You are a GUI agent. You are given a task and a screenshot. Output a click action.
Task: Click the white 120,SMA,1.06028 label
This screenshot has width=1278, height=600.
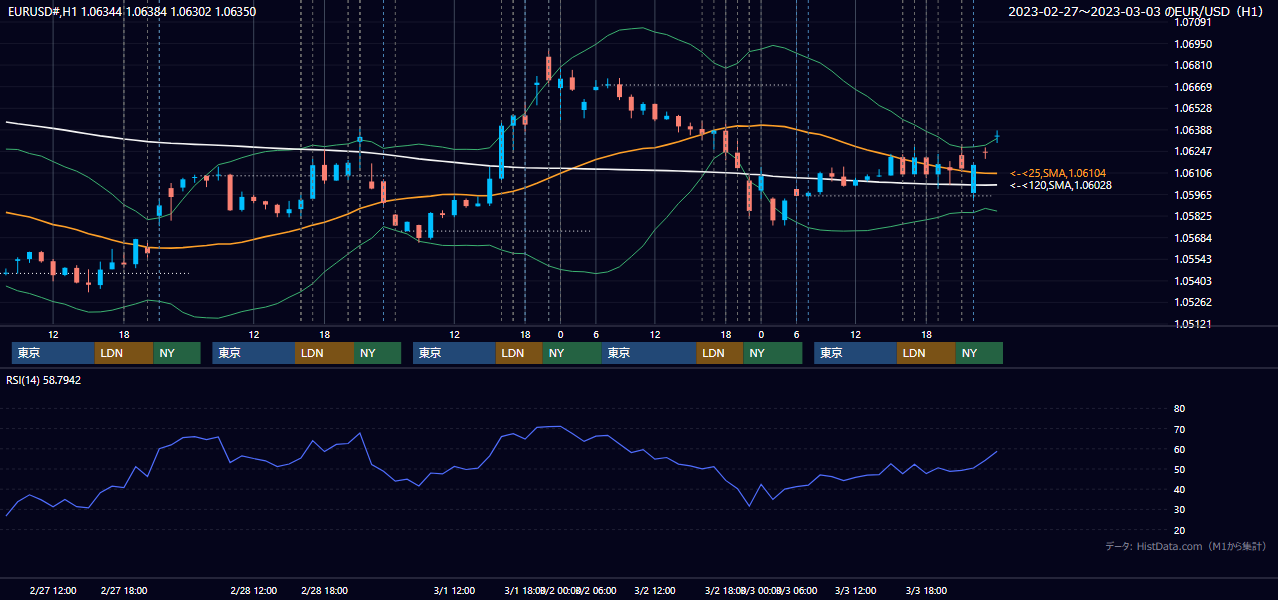1061,185
